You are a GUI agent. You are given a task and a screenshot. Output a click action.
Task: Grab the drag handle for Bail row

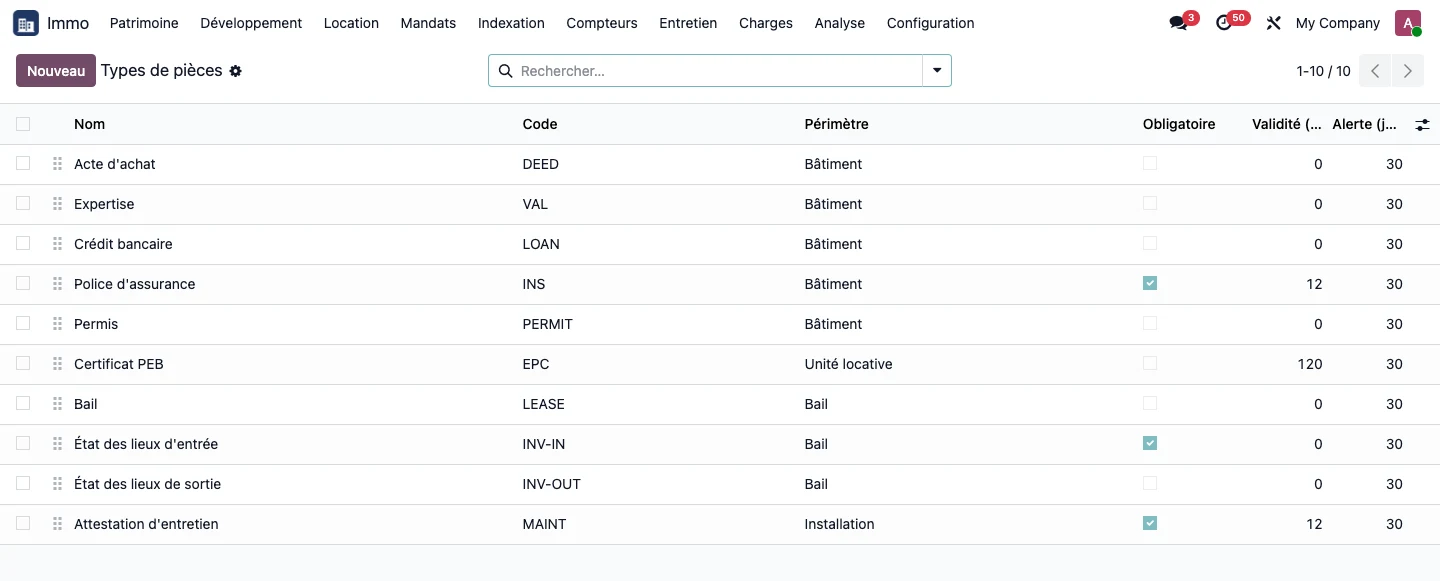pos(58,404)
